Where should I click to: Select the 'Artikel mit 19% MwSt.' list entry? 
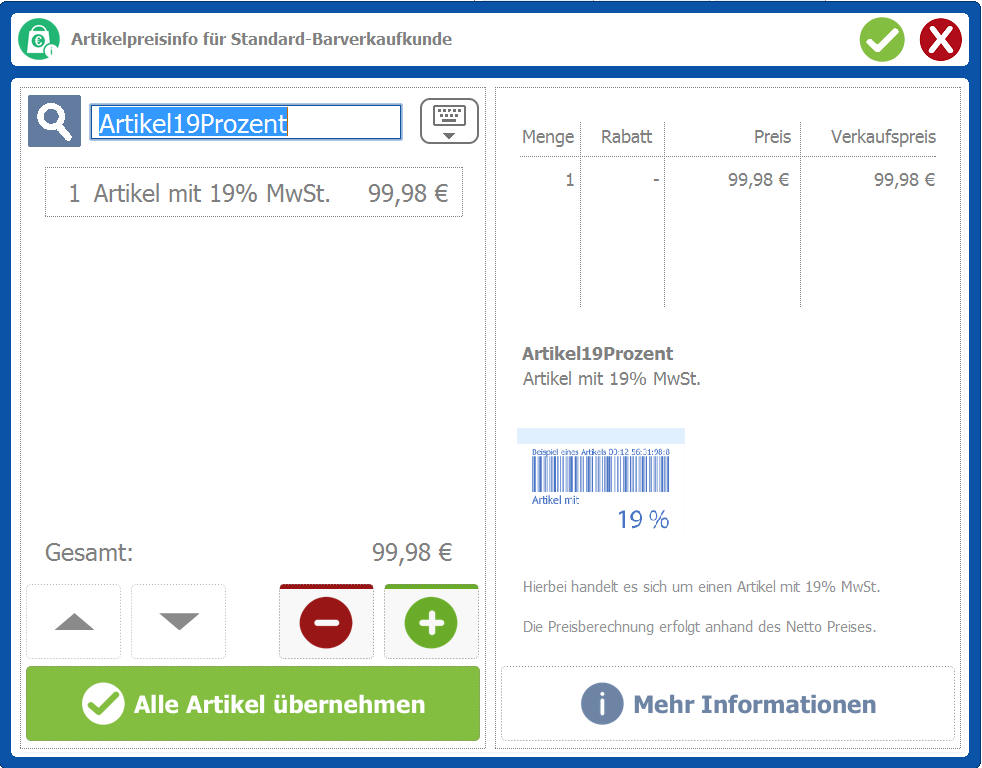pyautogui.click(x=254, y=193)
